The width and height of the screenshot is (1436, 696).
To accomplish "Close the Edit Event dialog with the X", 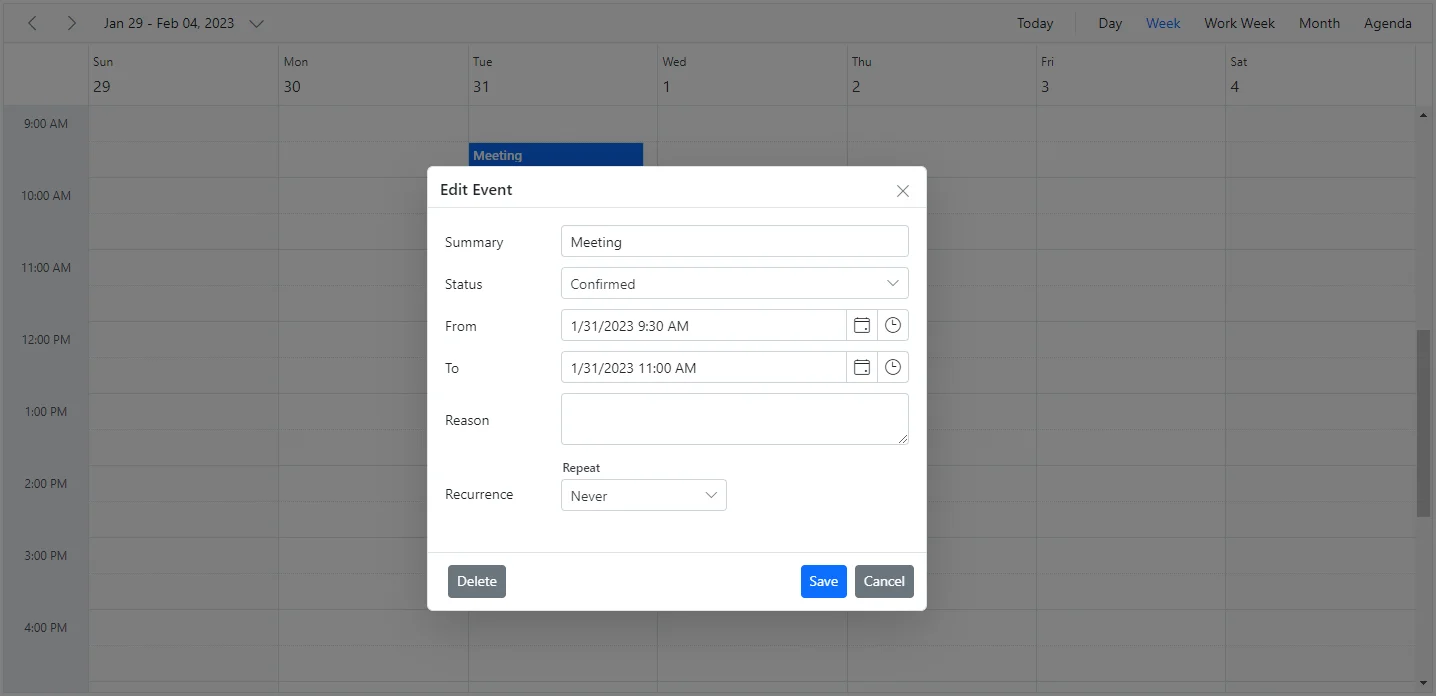I will click(903, 191).
